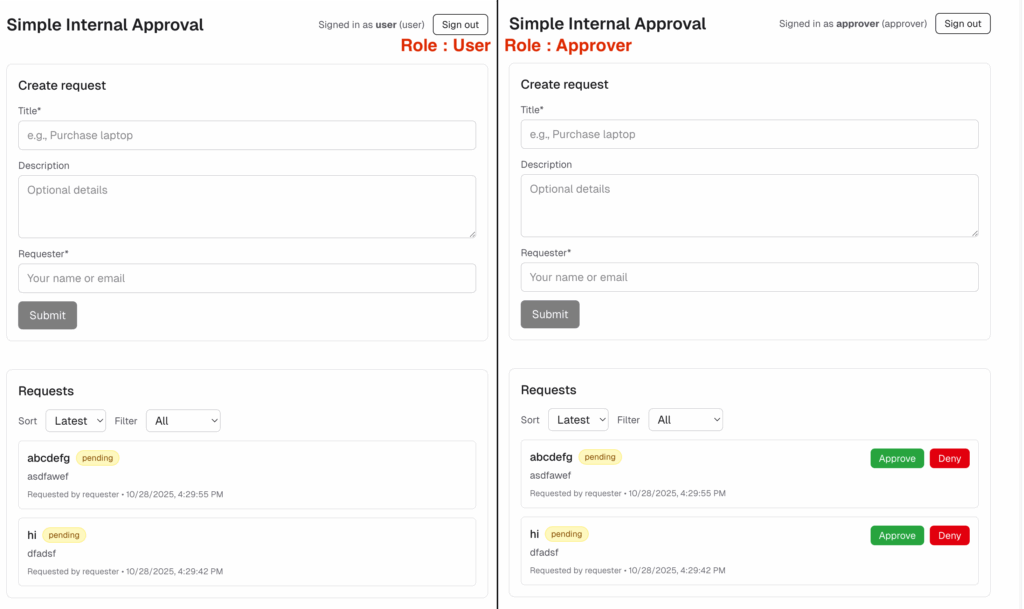Focus the Title field in the user panel
Screen dimensions: 1024x609
tap(247, 135)
